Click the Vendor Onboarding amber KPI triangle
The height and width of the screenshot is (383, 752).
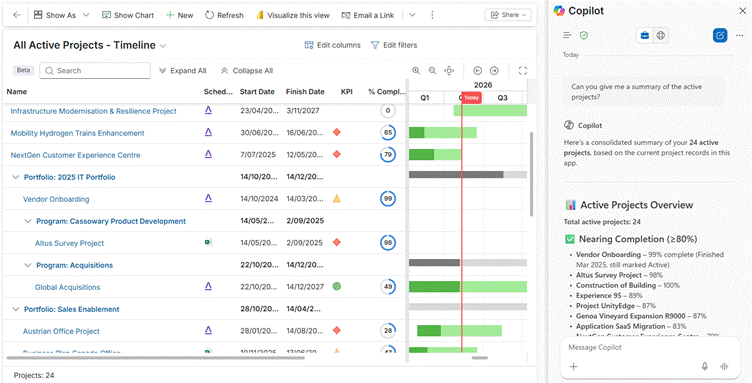click(337, 198)
